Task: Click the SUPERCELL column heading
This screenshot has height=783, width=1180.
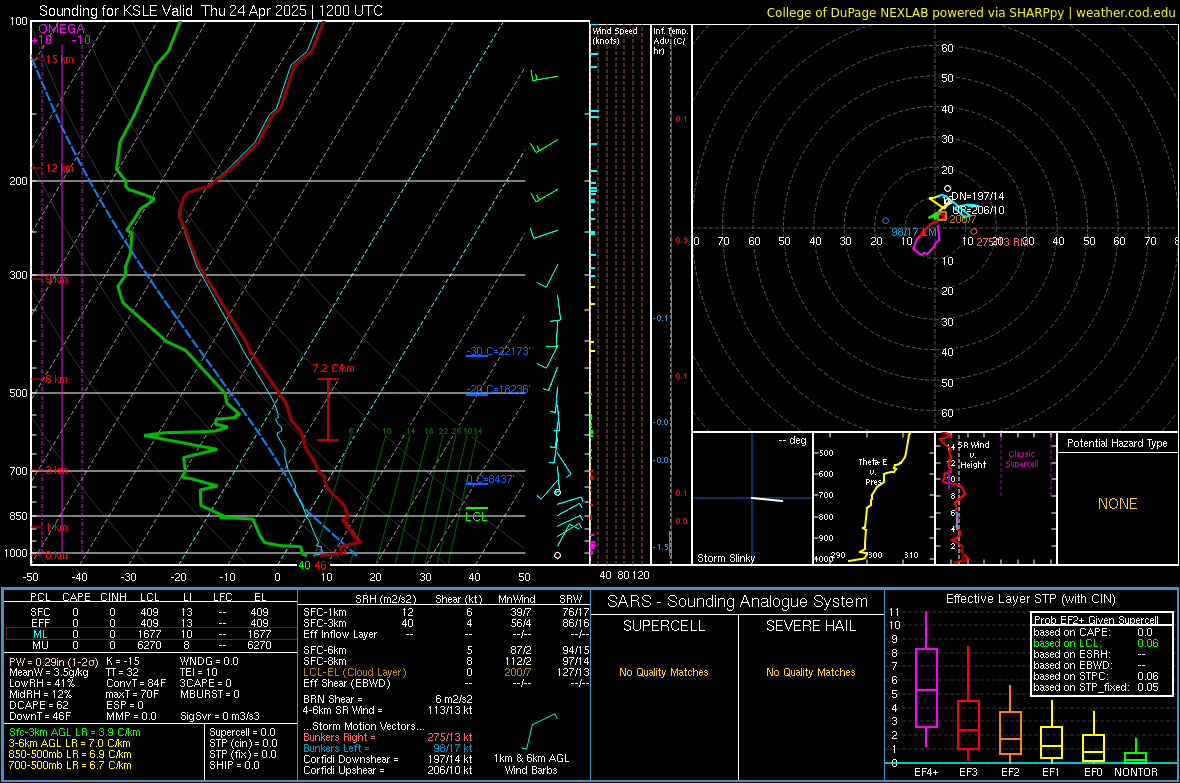Action: click(664, 626)
